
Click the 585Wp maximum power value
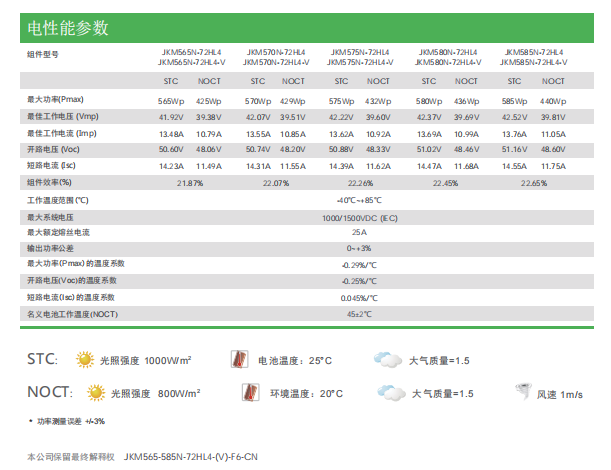coord(514,102)
